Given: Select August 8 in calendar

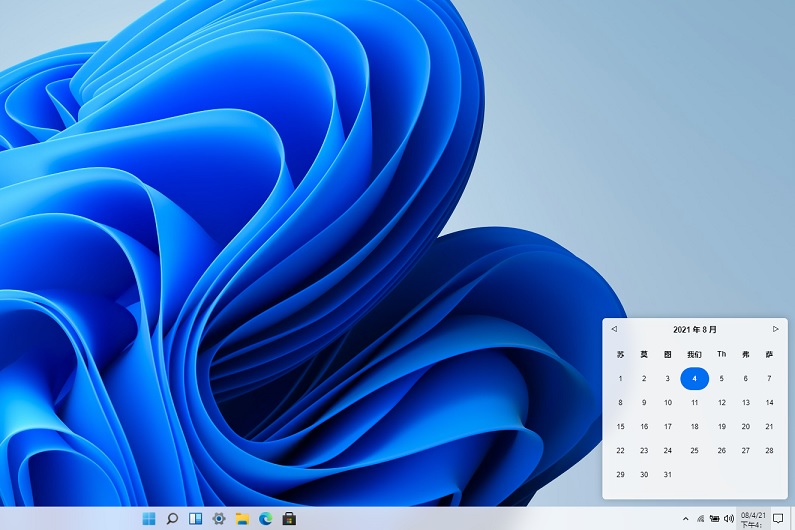Looking at the screenshot, I should (x=620, y=402).
